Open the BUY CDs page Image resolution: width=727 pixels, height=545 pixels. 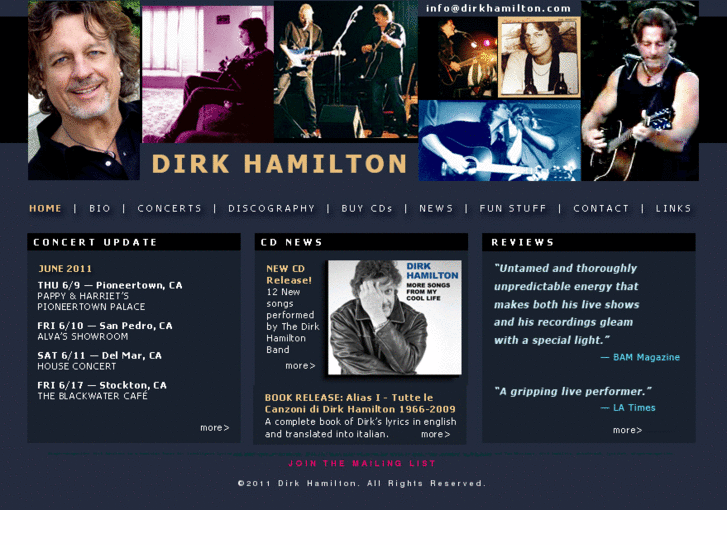367,209
